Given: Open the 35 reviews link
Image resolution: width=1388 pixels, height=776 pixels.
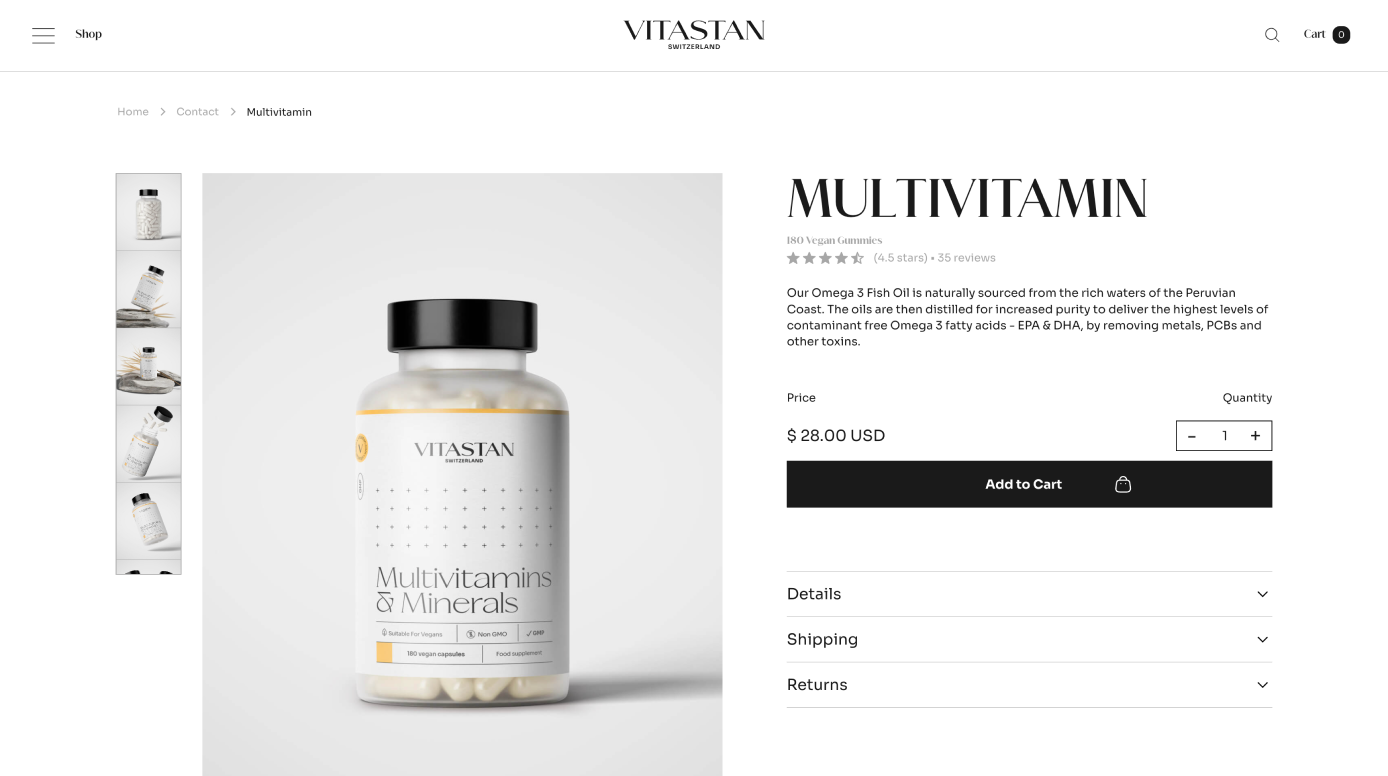Looking at the screenshot, I should [x=966, y=258].
